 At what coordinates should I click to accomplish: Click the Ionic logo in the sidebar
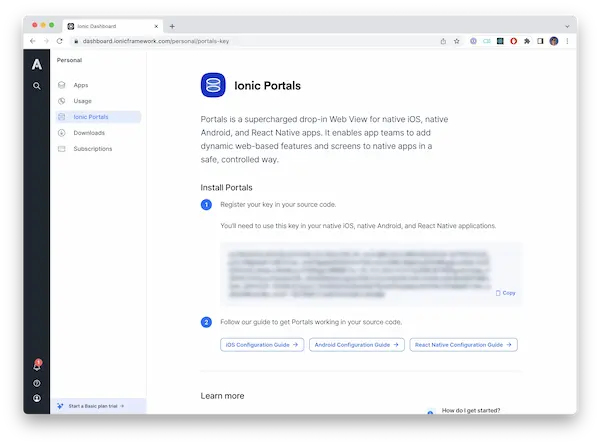pos(37,63)
